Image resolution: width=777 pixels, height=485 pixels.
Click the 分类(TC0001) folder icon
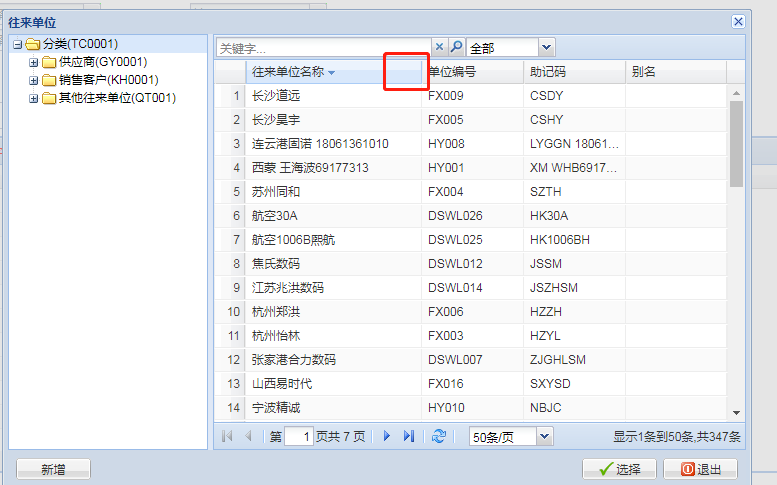[33, 45]
